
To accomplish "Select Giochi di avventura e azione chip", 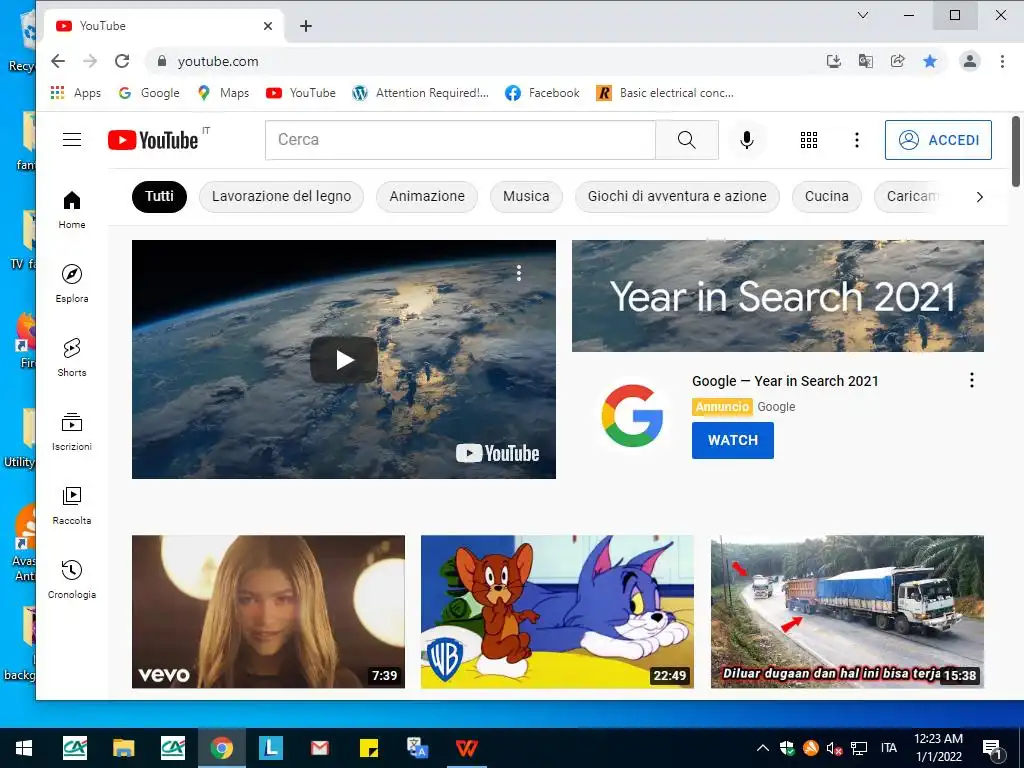I will click(677, 197).
